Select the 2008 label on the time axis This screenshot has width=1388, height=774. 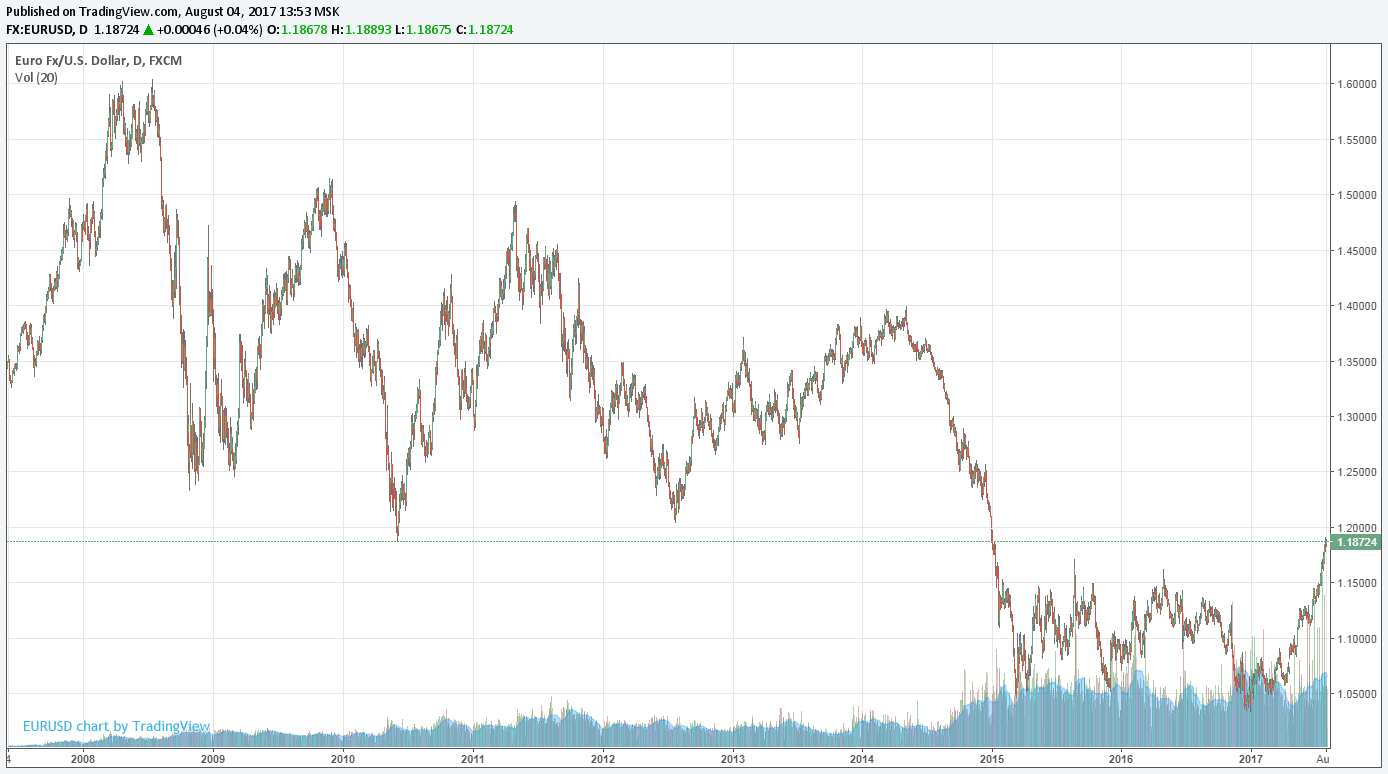[83, 760]
